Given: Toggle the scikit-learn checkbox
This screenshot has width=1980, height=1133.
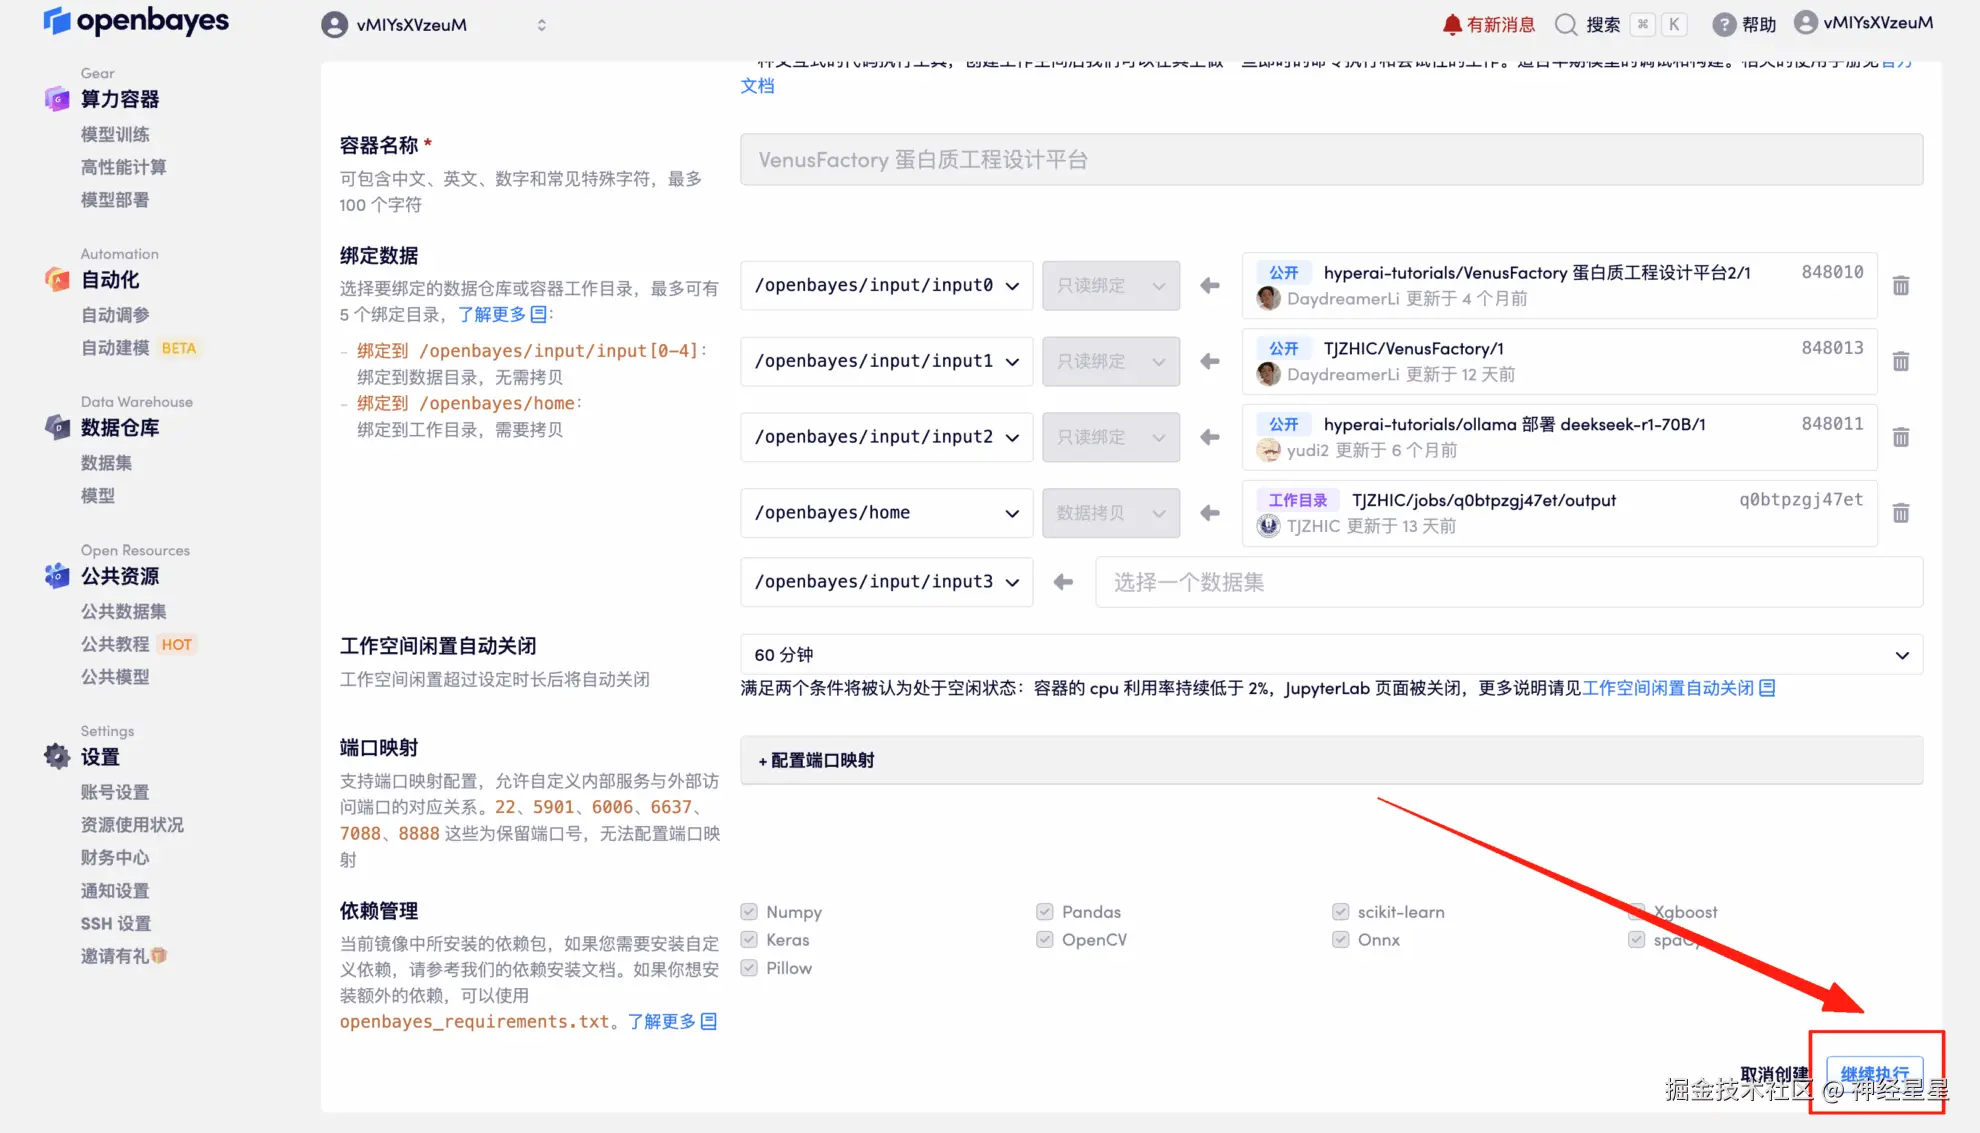Looking at the screenshot, I should point(1340,911).
